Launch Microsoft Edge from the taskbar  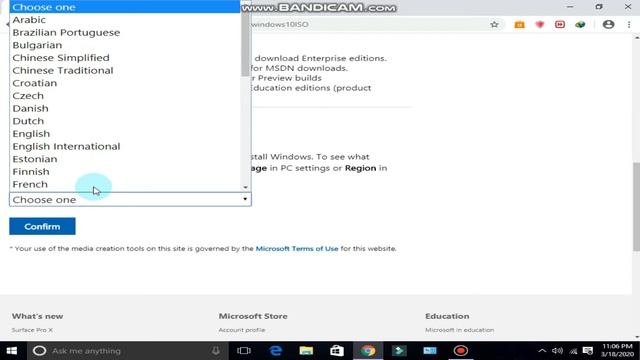(x=276, y=351)
